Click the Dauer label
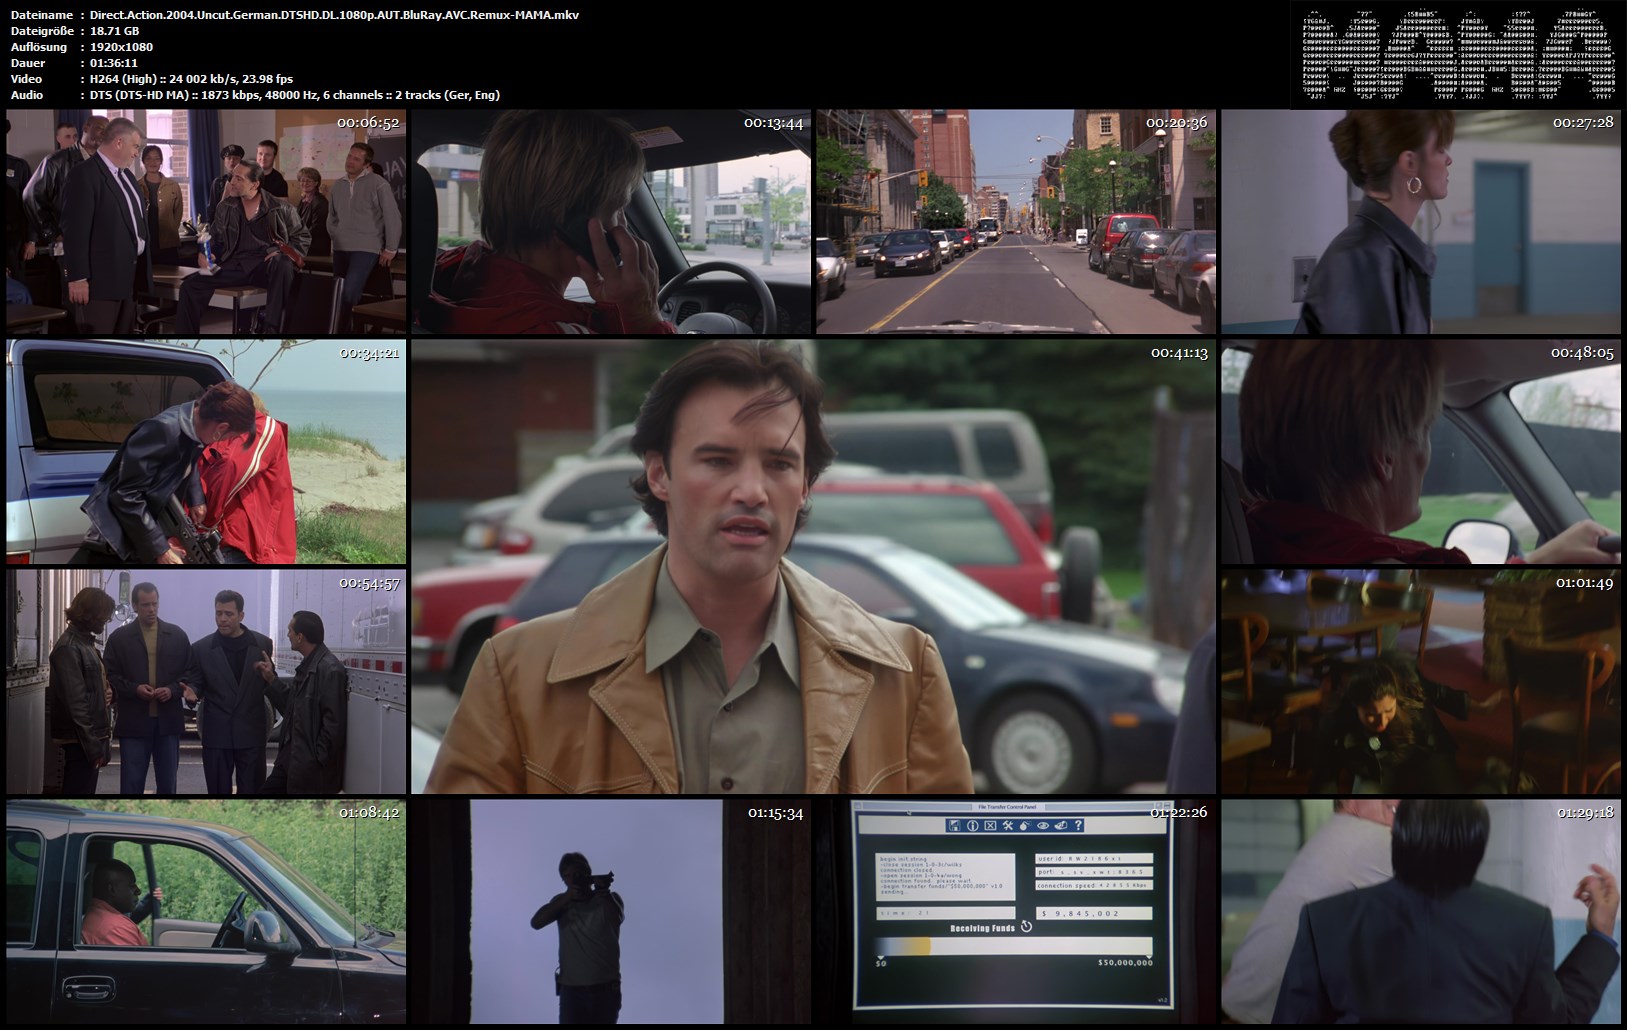1627x1030 pixels. point(27,63)
